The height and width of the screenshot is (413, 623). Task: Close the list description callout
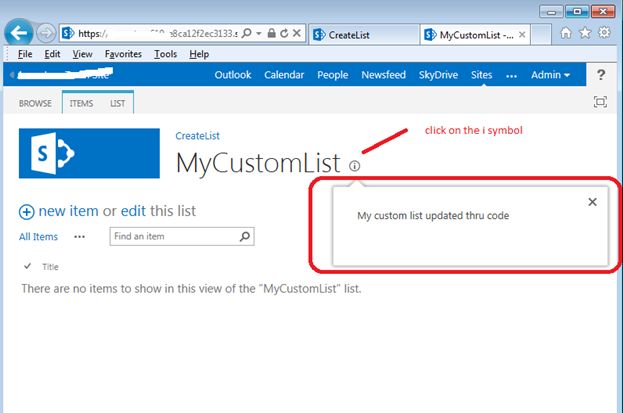tap(592, 202)
